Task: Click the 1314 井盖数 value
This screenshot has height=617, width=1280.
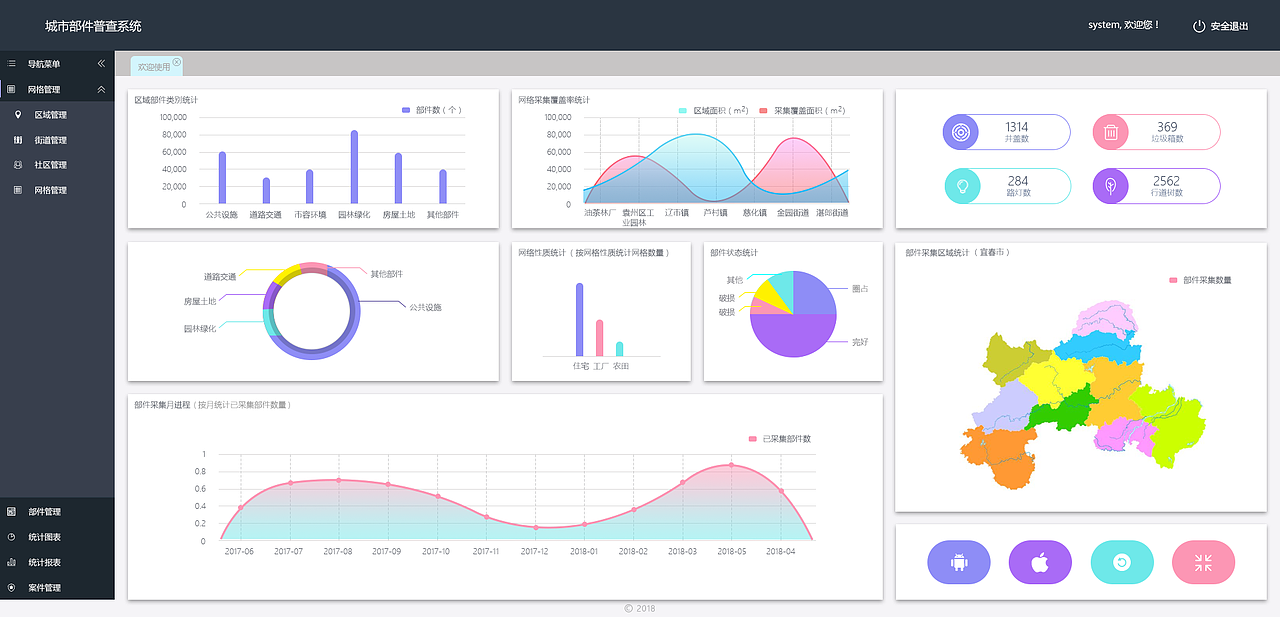Action: [x=1017, y=127]
